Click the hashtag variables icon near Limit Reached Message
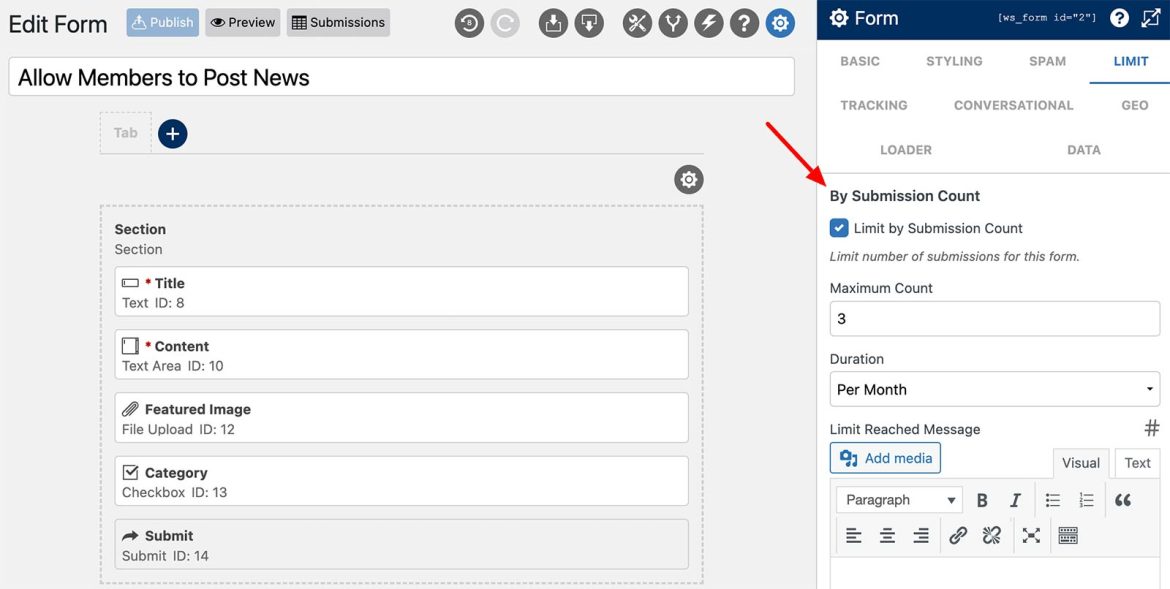The image size is (1170, 589). pyautogui.click(x=1151, y=427)
